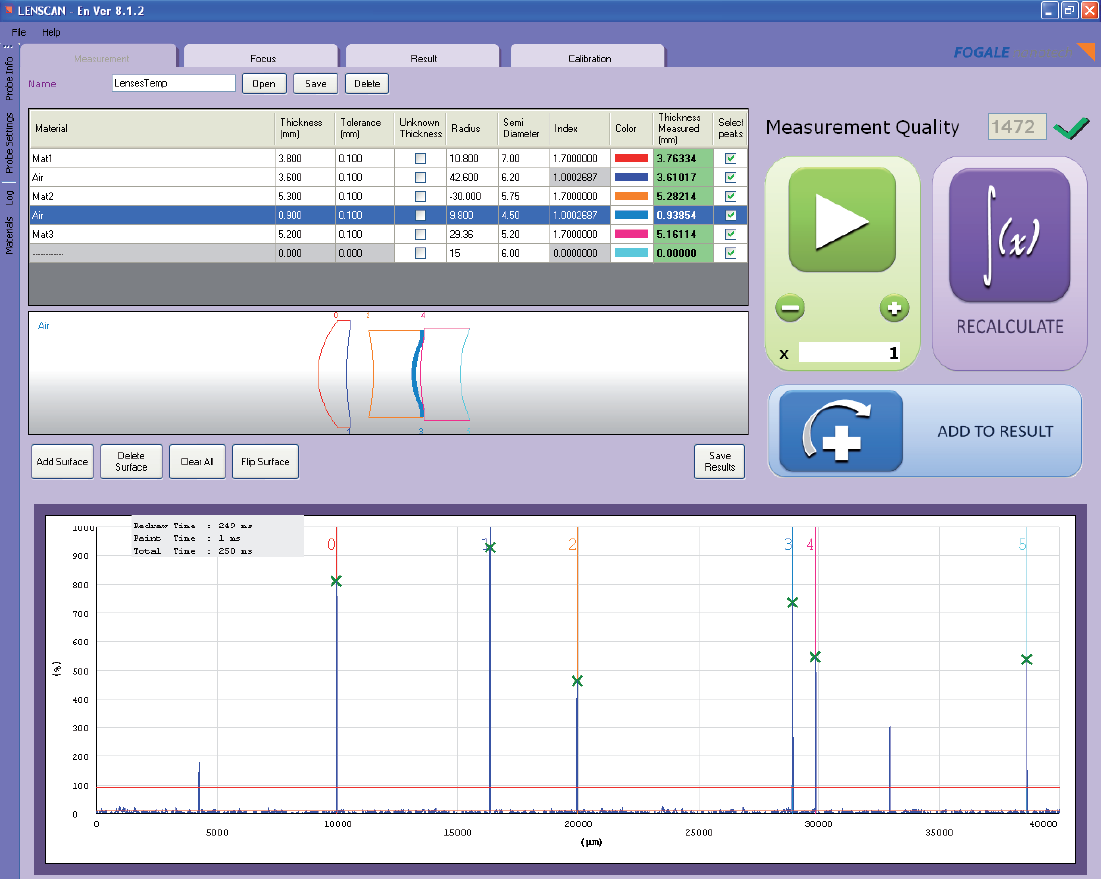This screenshot has height=879, width=1101.
Task: Decrease the multiplier with the minus icon
Action: [789, 308]
